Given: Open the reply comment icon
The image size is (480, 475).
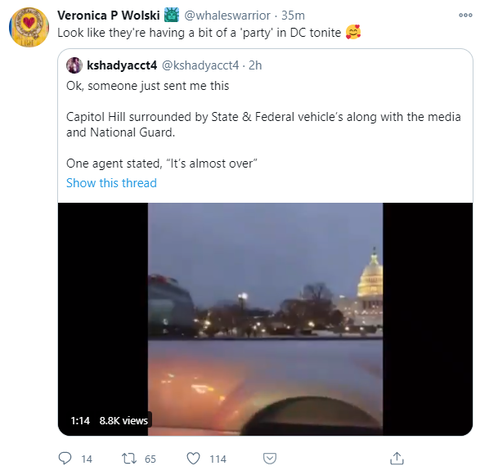Looking at the screenshot, I should pyautogui.click(x=65, y=458).
